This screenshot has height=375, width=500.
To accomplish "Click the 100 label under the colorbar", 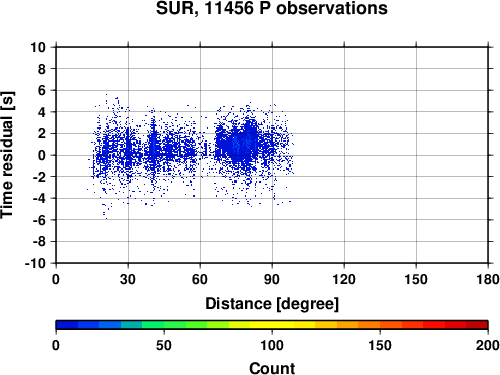I will pos(272,345).
